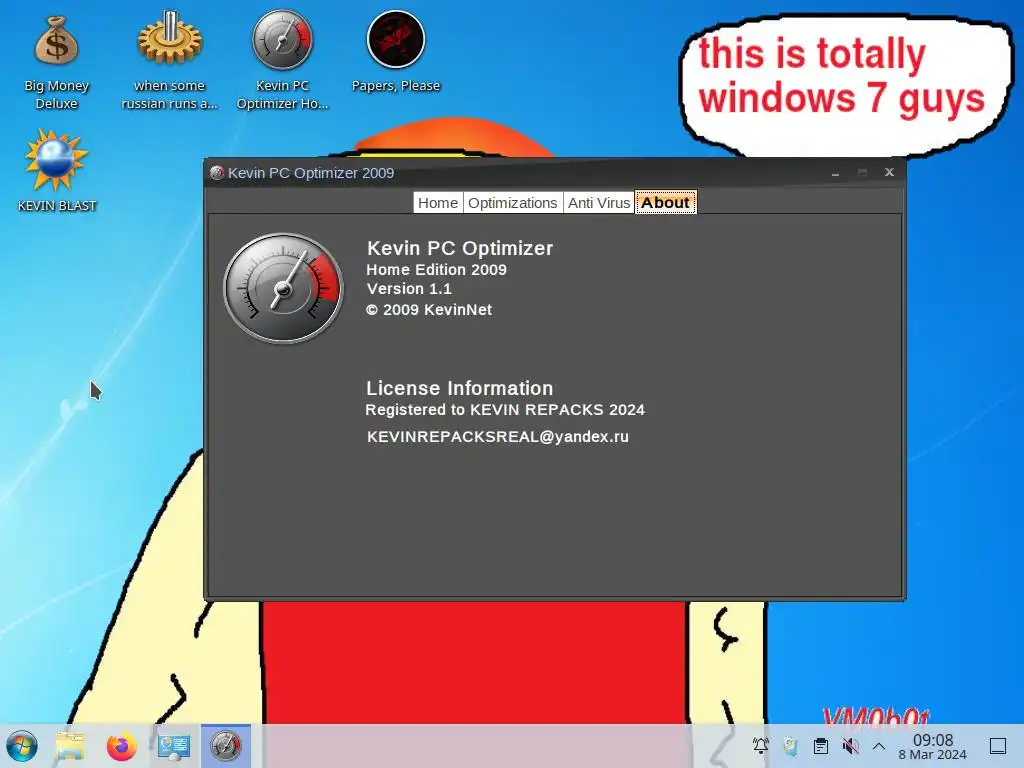Minimize the Kevin PC Optimizer 2009 window

[835, 173]
